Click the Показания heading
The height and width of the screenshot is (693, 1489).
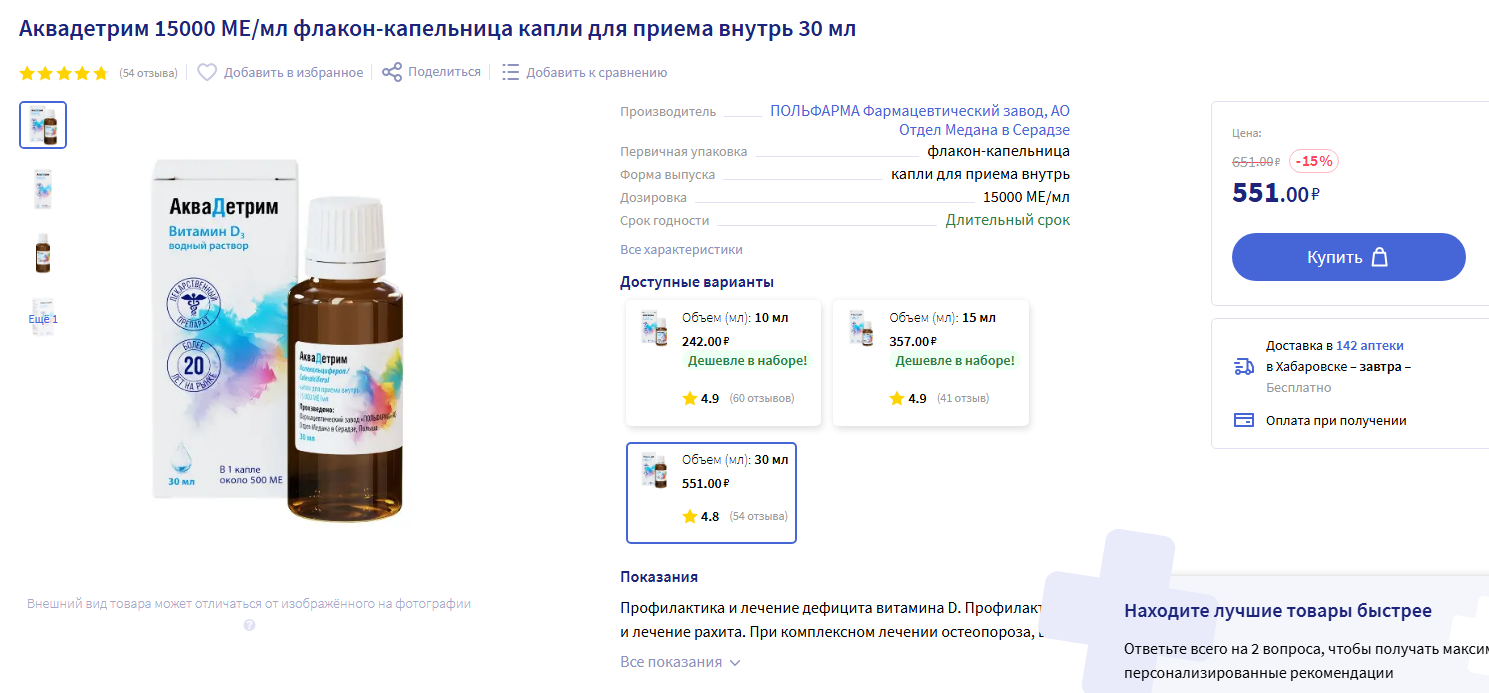659,577
